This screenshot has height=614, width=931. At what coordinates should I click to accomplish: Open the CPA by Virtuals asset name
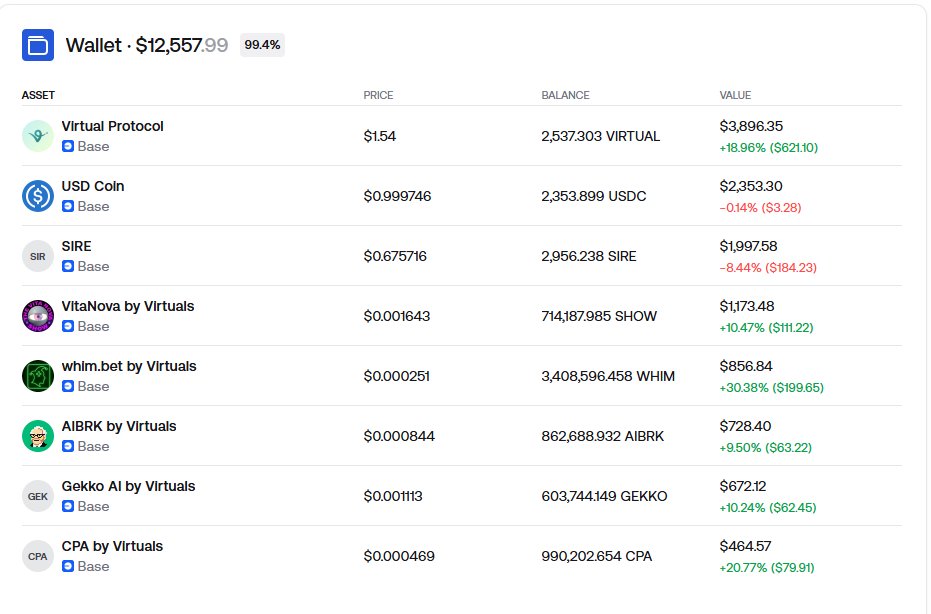112,546
